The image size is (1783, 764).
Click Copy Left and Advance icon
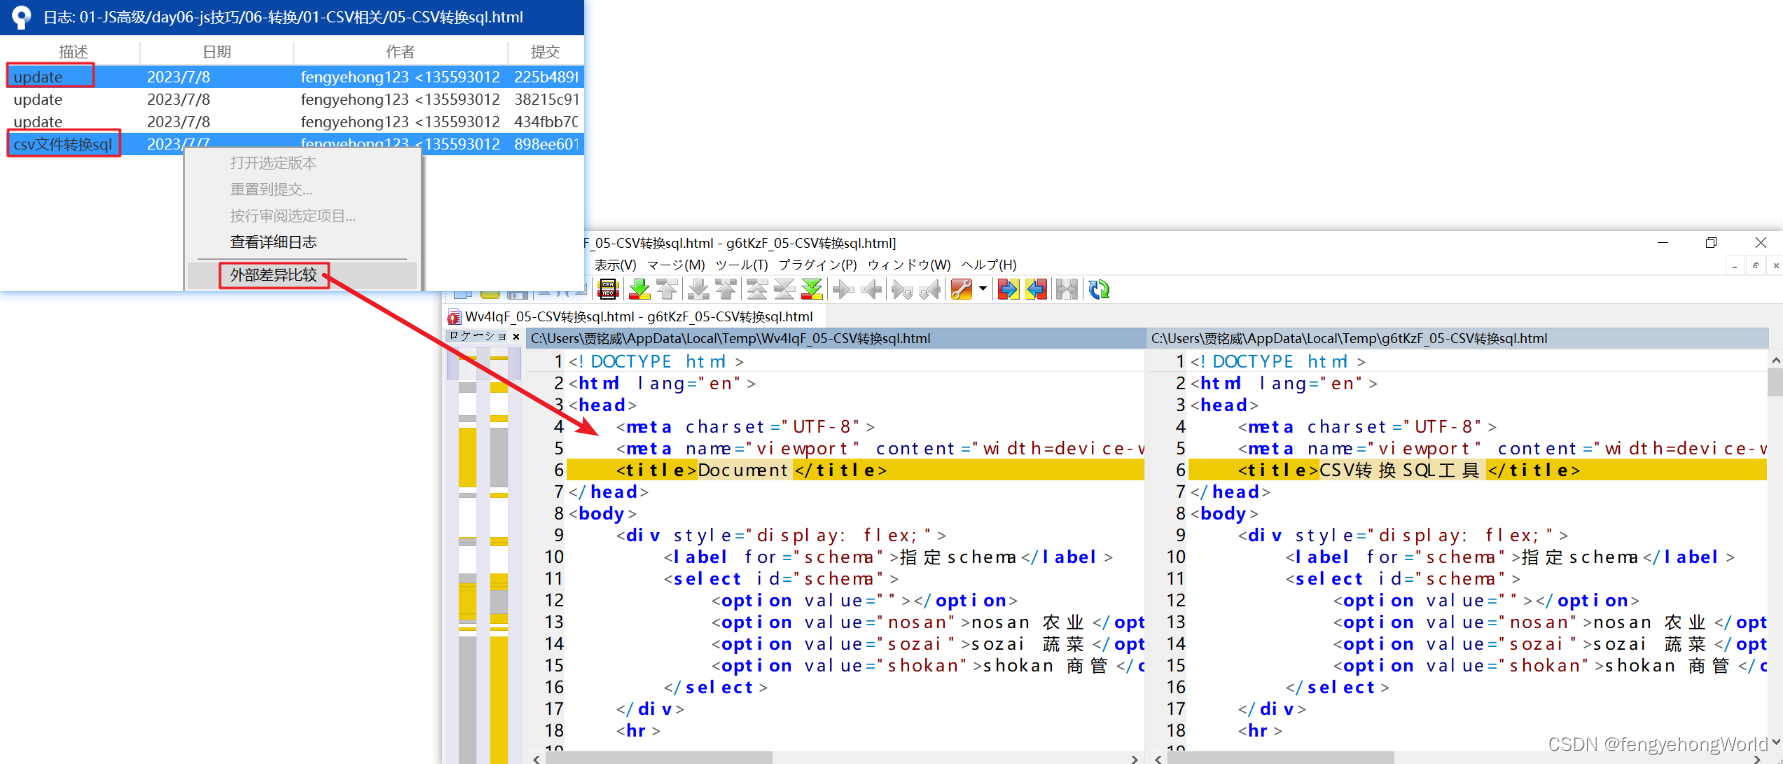coord(930,290)
